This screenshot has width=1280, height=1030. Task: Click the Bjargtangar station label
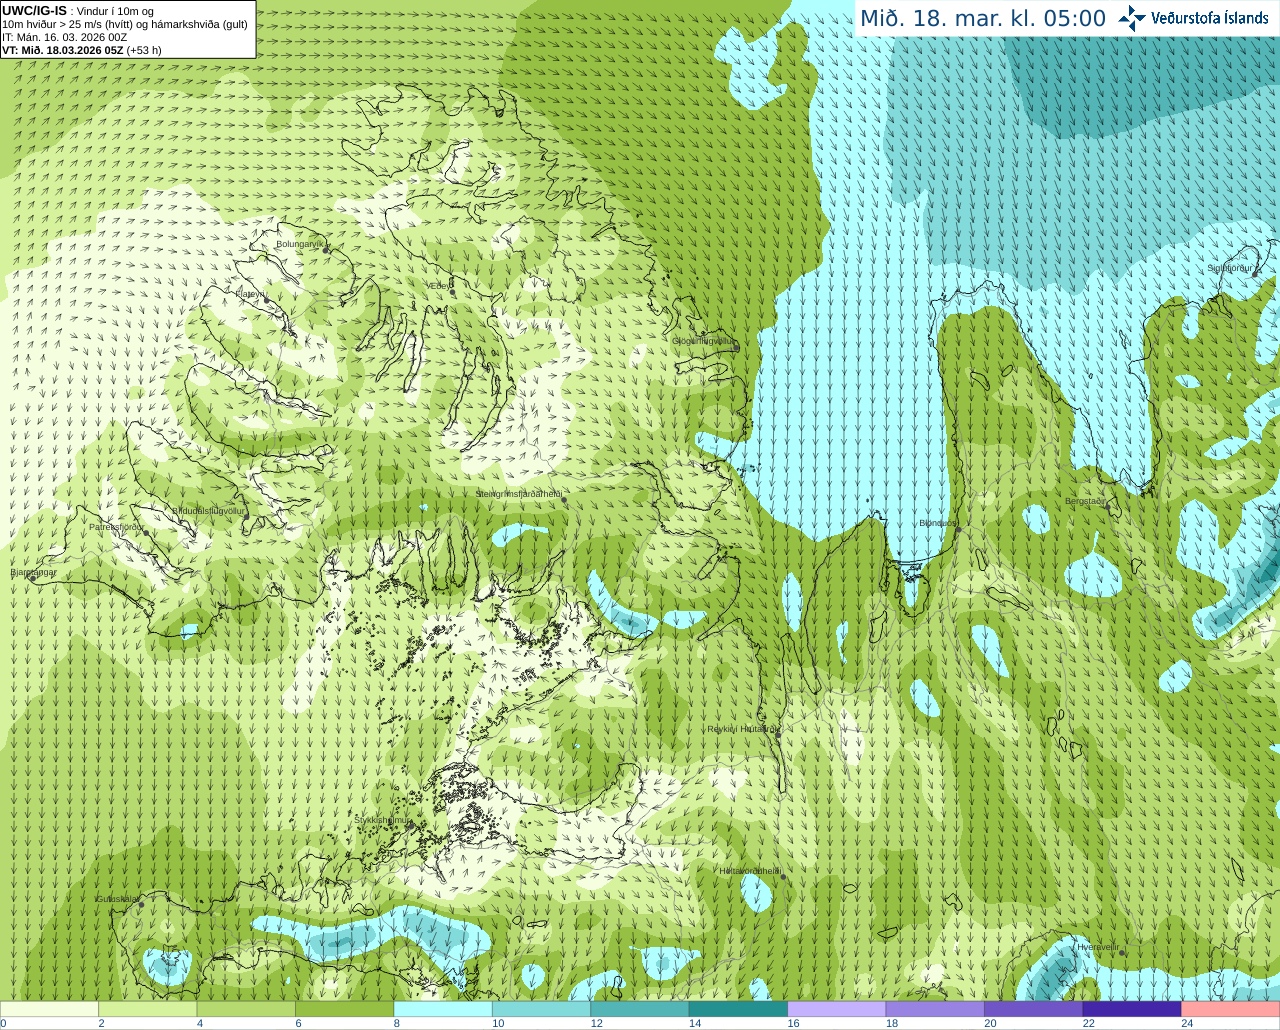(x=33, y=572)
